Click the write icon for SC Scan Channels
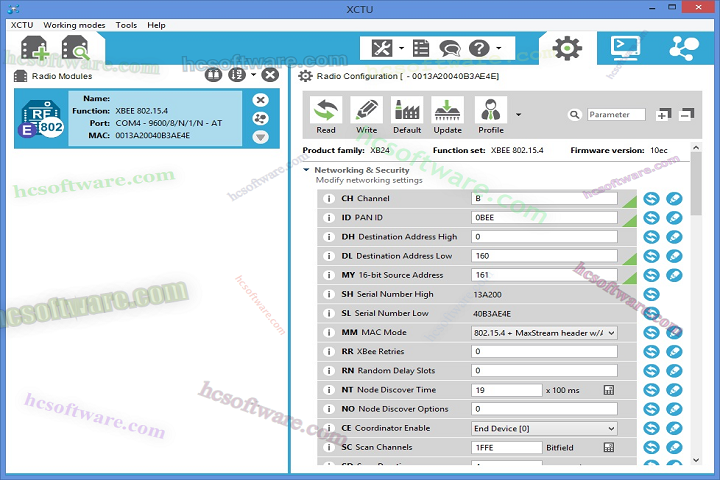 point(674,447)
